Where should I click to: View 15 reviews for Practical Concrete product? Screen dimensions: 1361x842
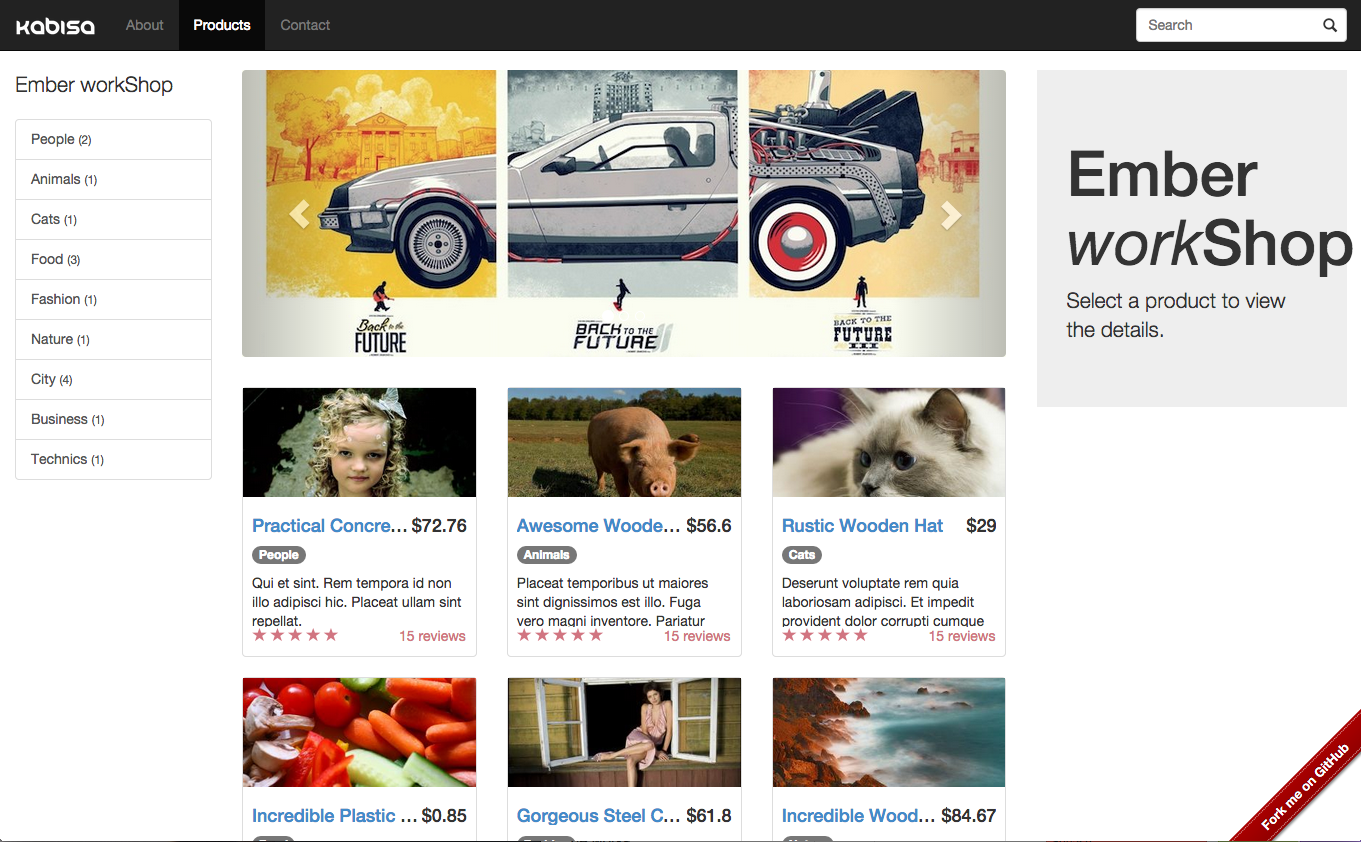(x=432, y=636)
